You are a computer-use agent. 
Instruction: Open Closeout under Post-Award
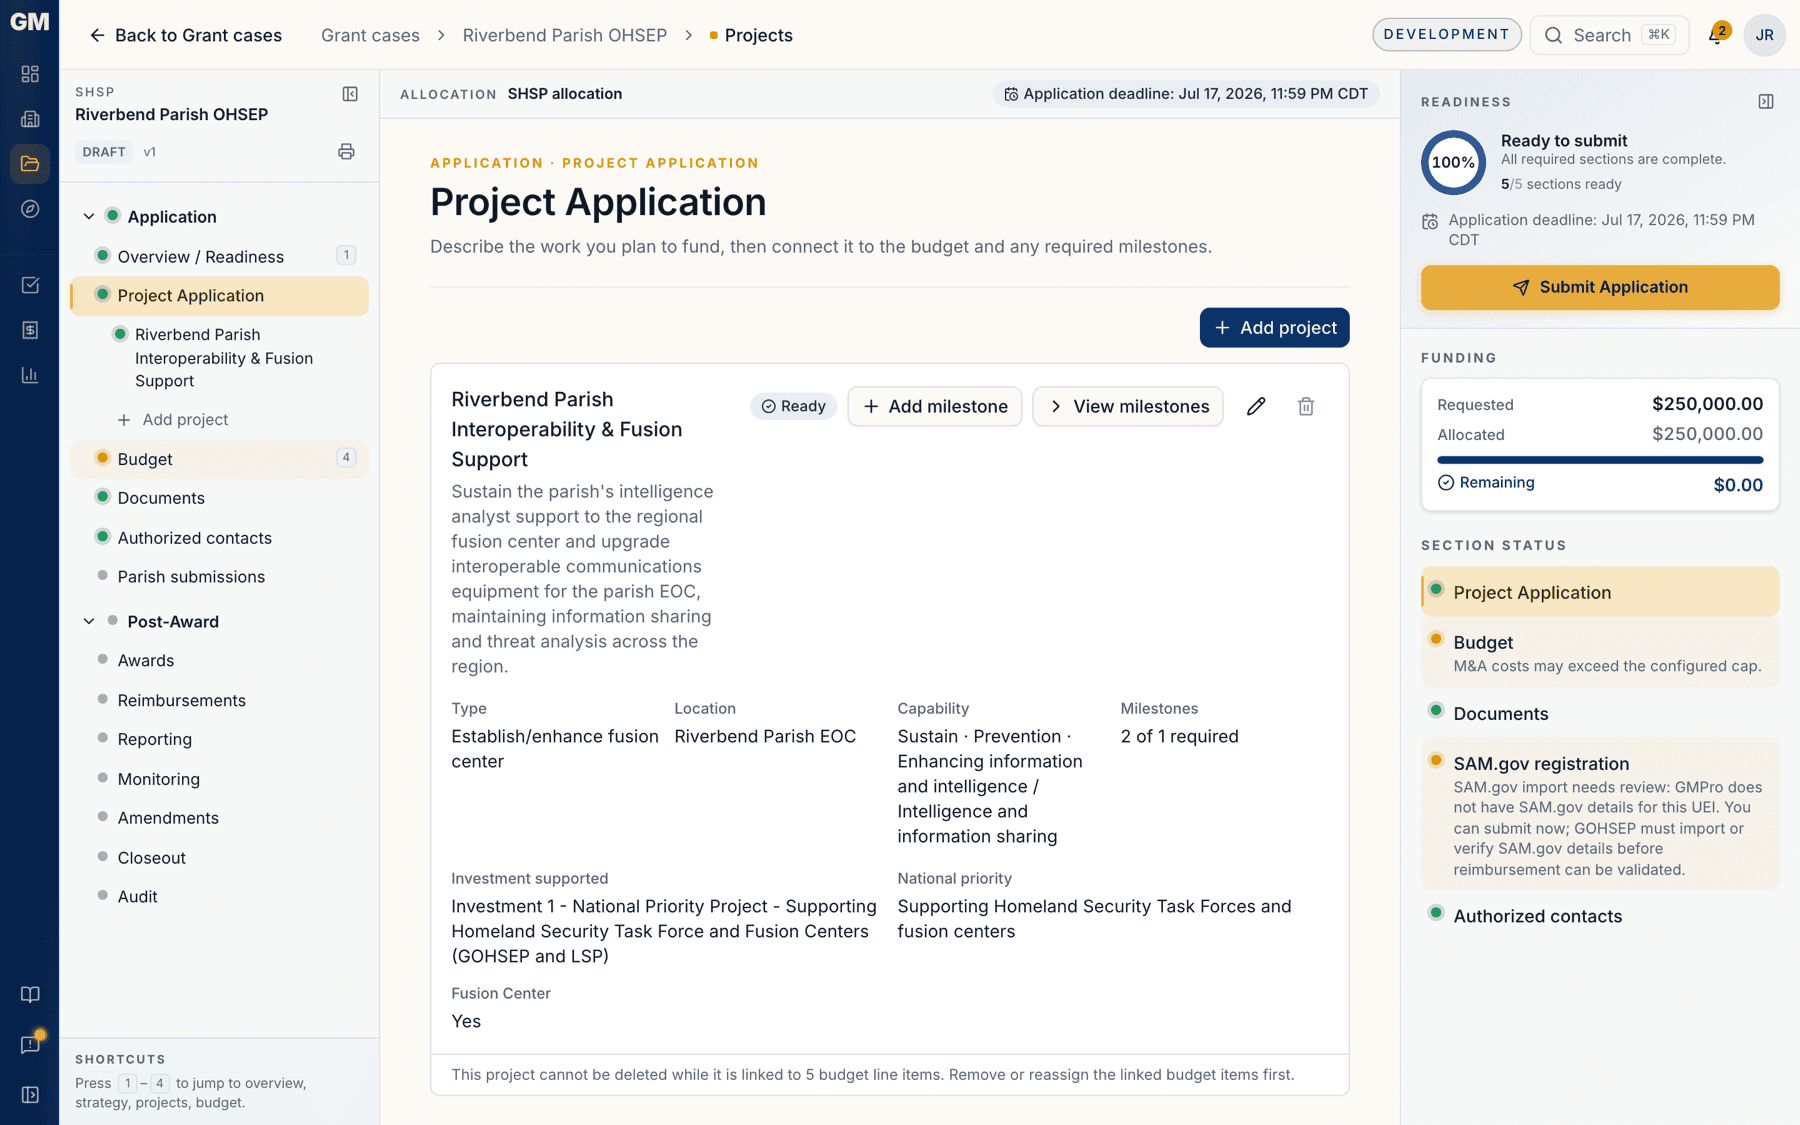219,858
